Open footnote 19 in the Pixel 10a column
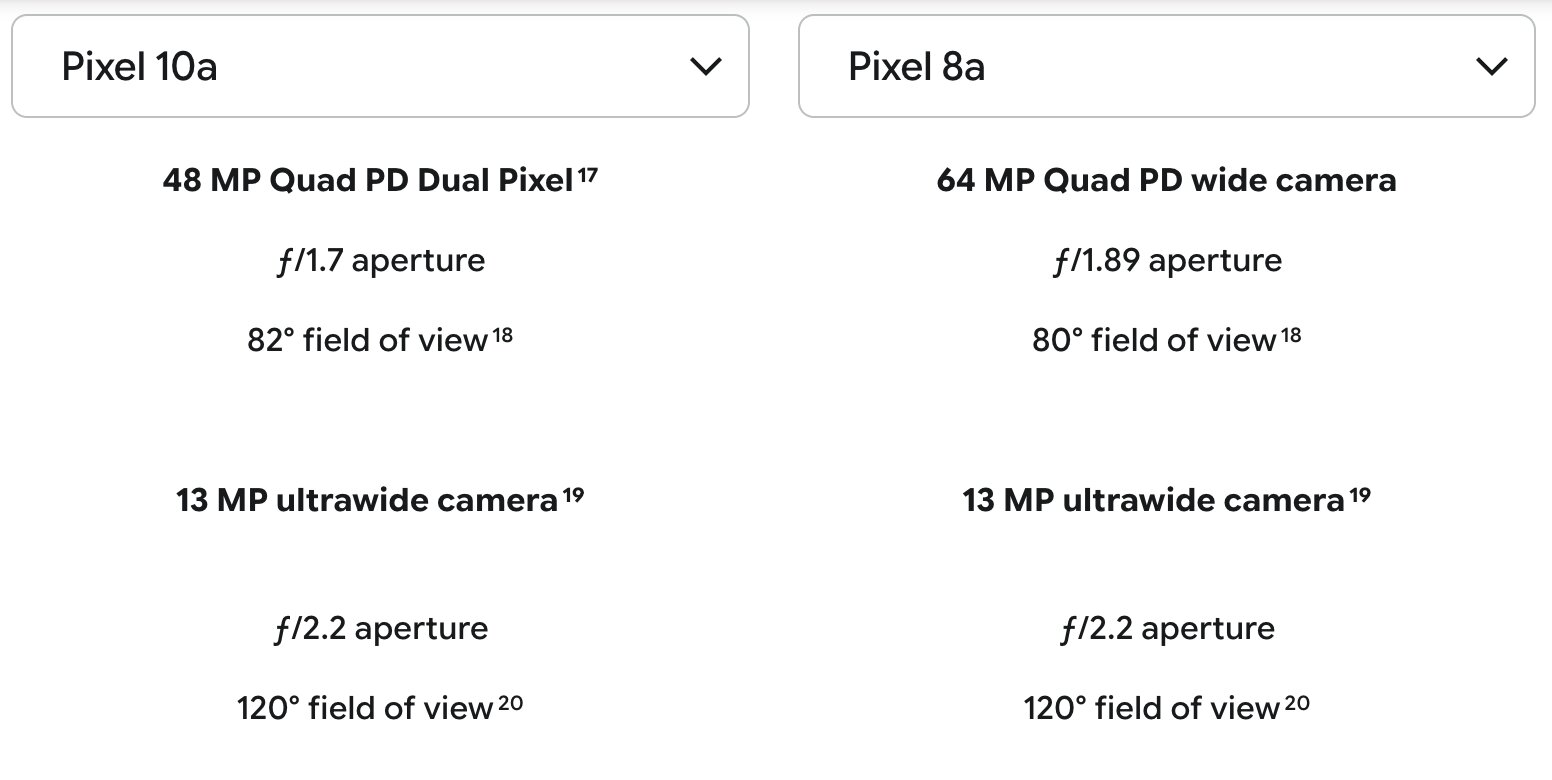The height and width of the screenshot is (780, 1552). 573,493
